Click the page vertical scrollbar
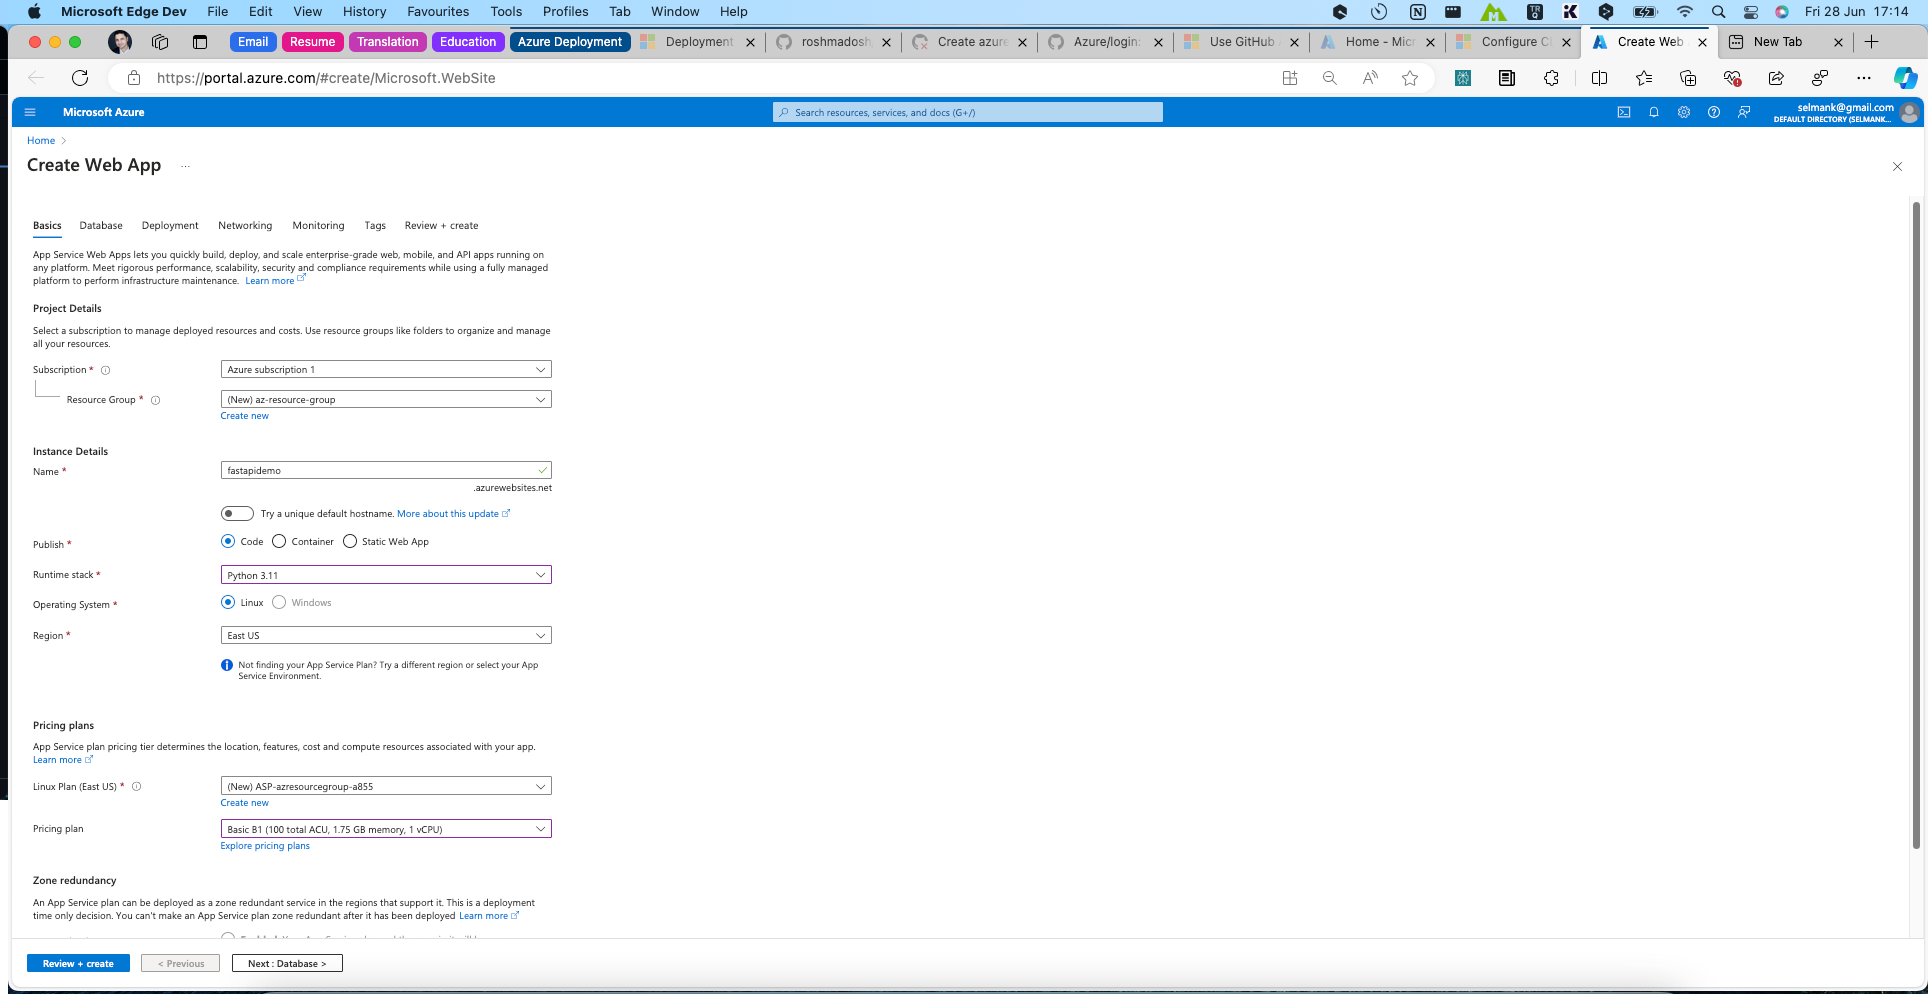This screenshot has height=994, width=1928. point(1916,525)
